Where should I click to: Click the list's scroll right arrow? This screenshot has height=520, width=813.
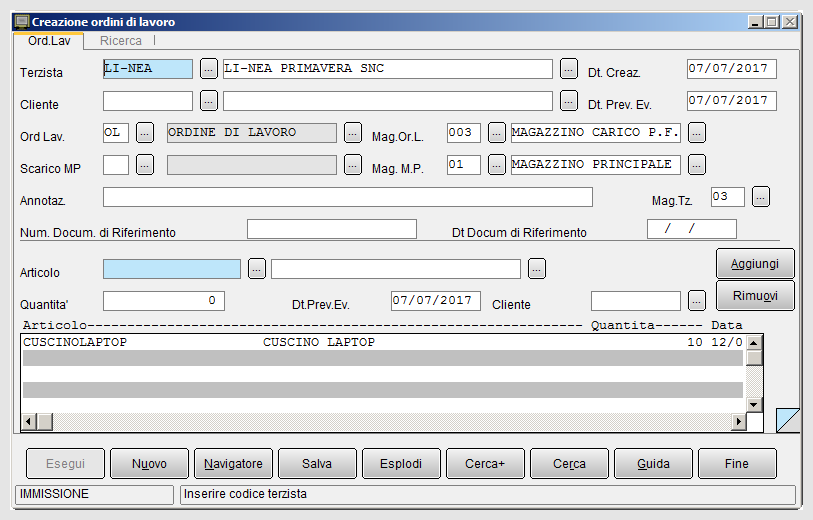(x=738, y=421)
